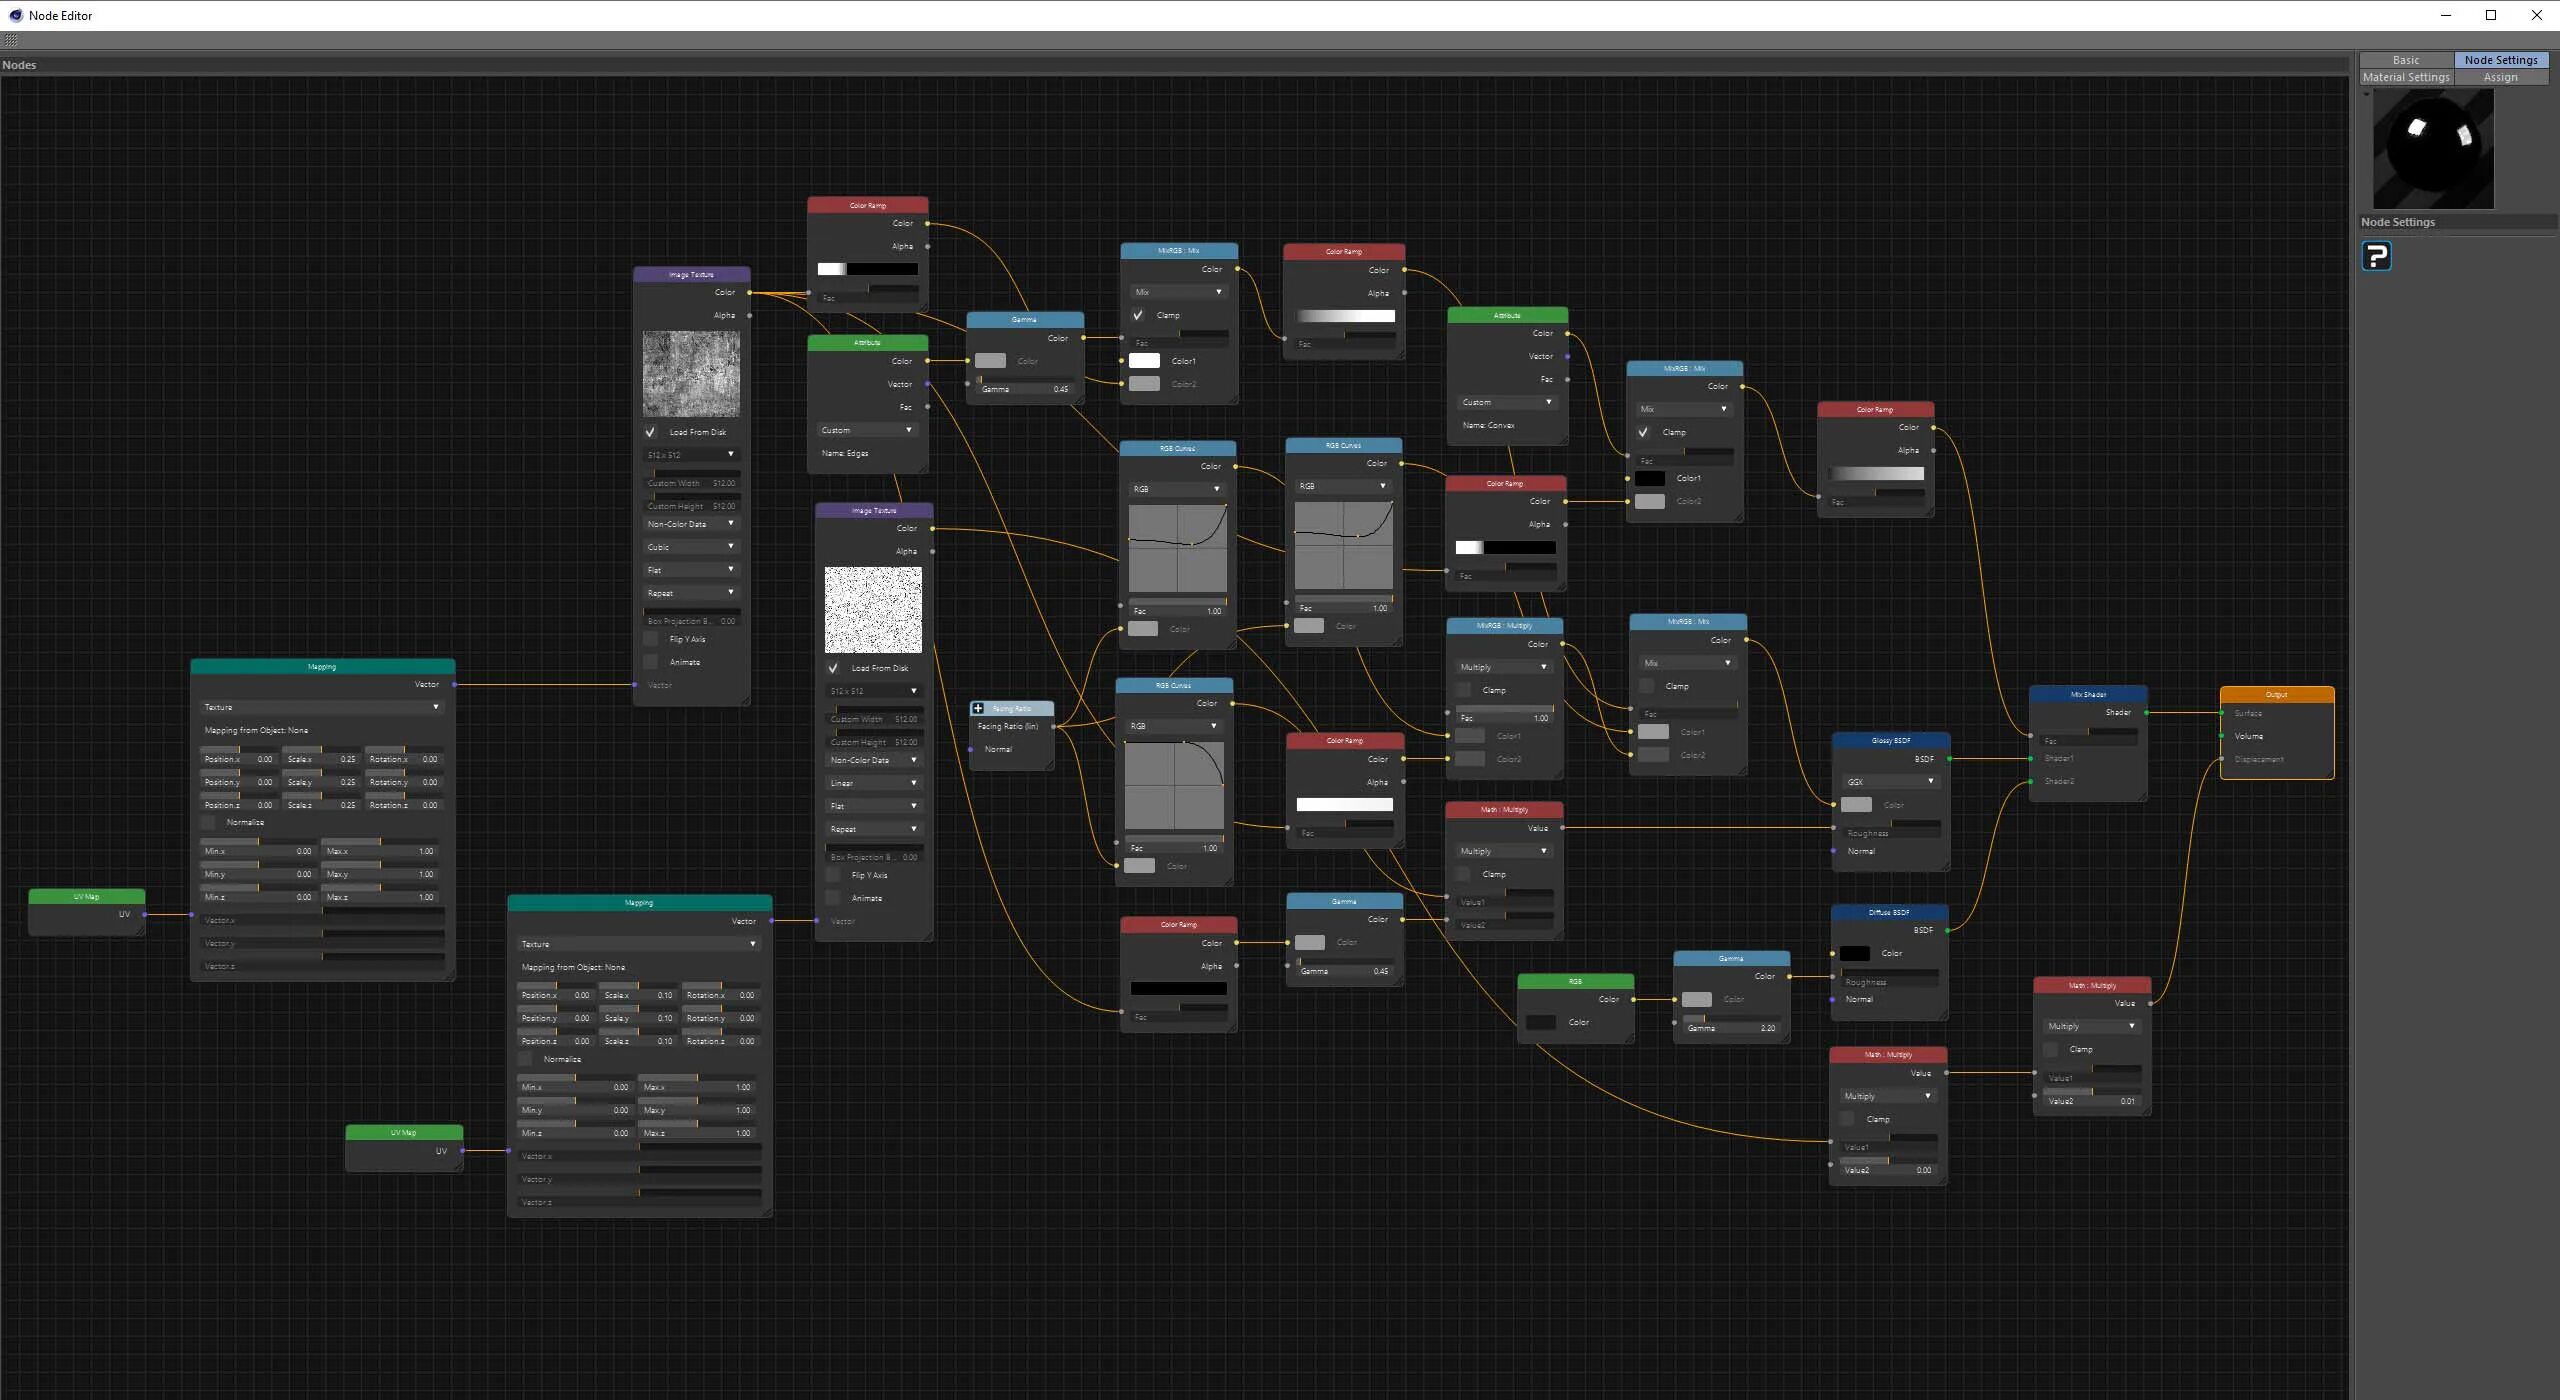Toggle Clamp in the MixRGB Multiply node
This screenshot has width=2560, height=1400.
click(1464, 690)
